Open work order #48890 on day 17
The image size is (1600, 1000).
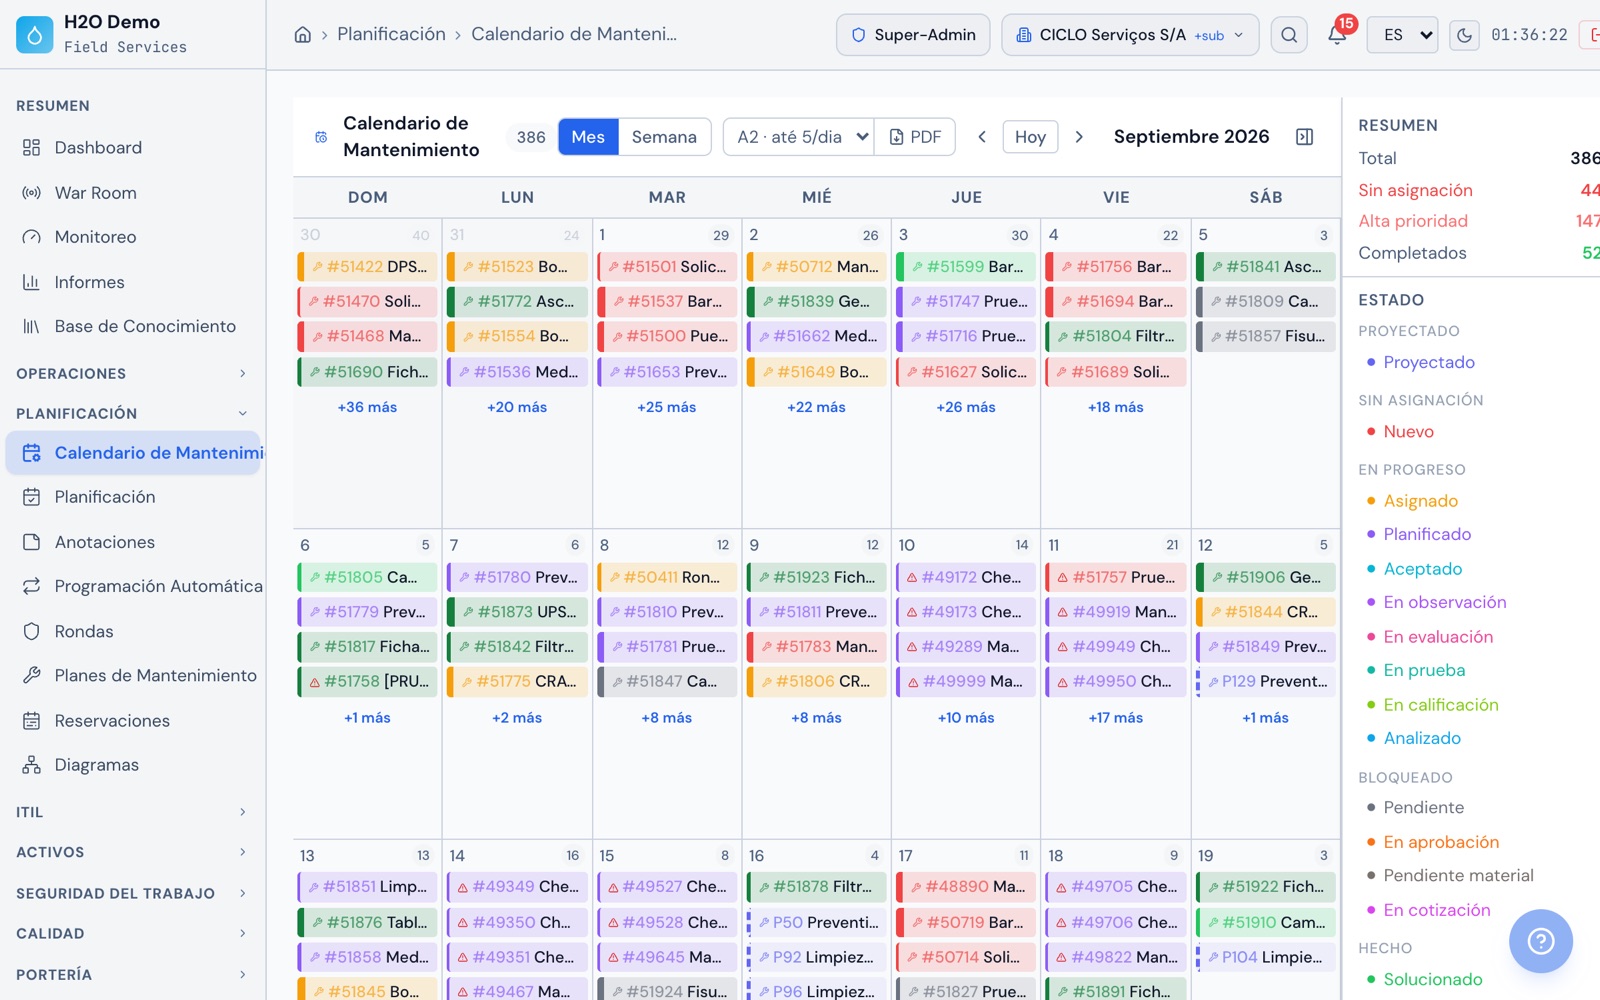pyautogui.click(x=966, y=886)
